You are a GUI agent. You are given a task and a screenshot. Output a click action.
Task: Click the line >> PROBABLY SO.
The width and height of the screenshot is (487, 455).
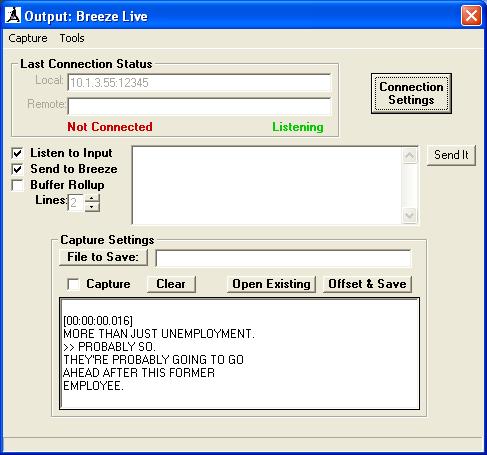click(109, 347)
